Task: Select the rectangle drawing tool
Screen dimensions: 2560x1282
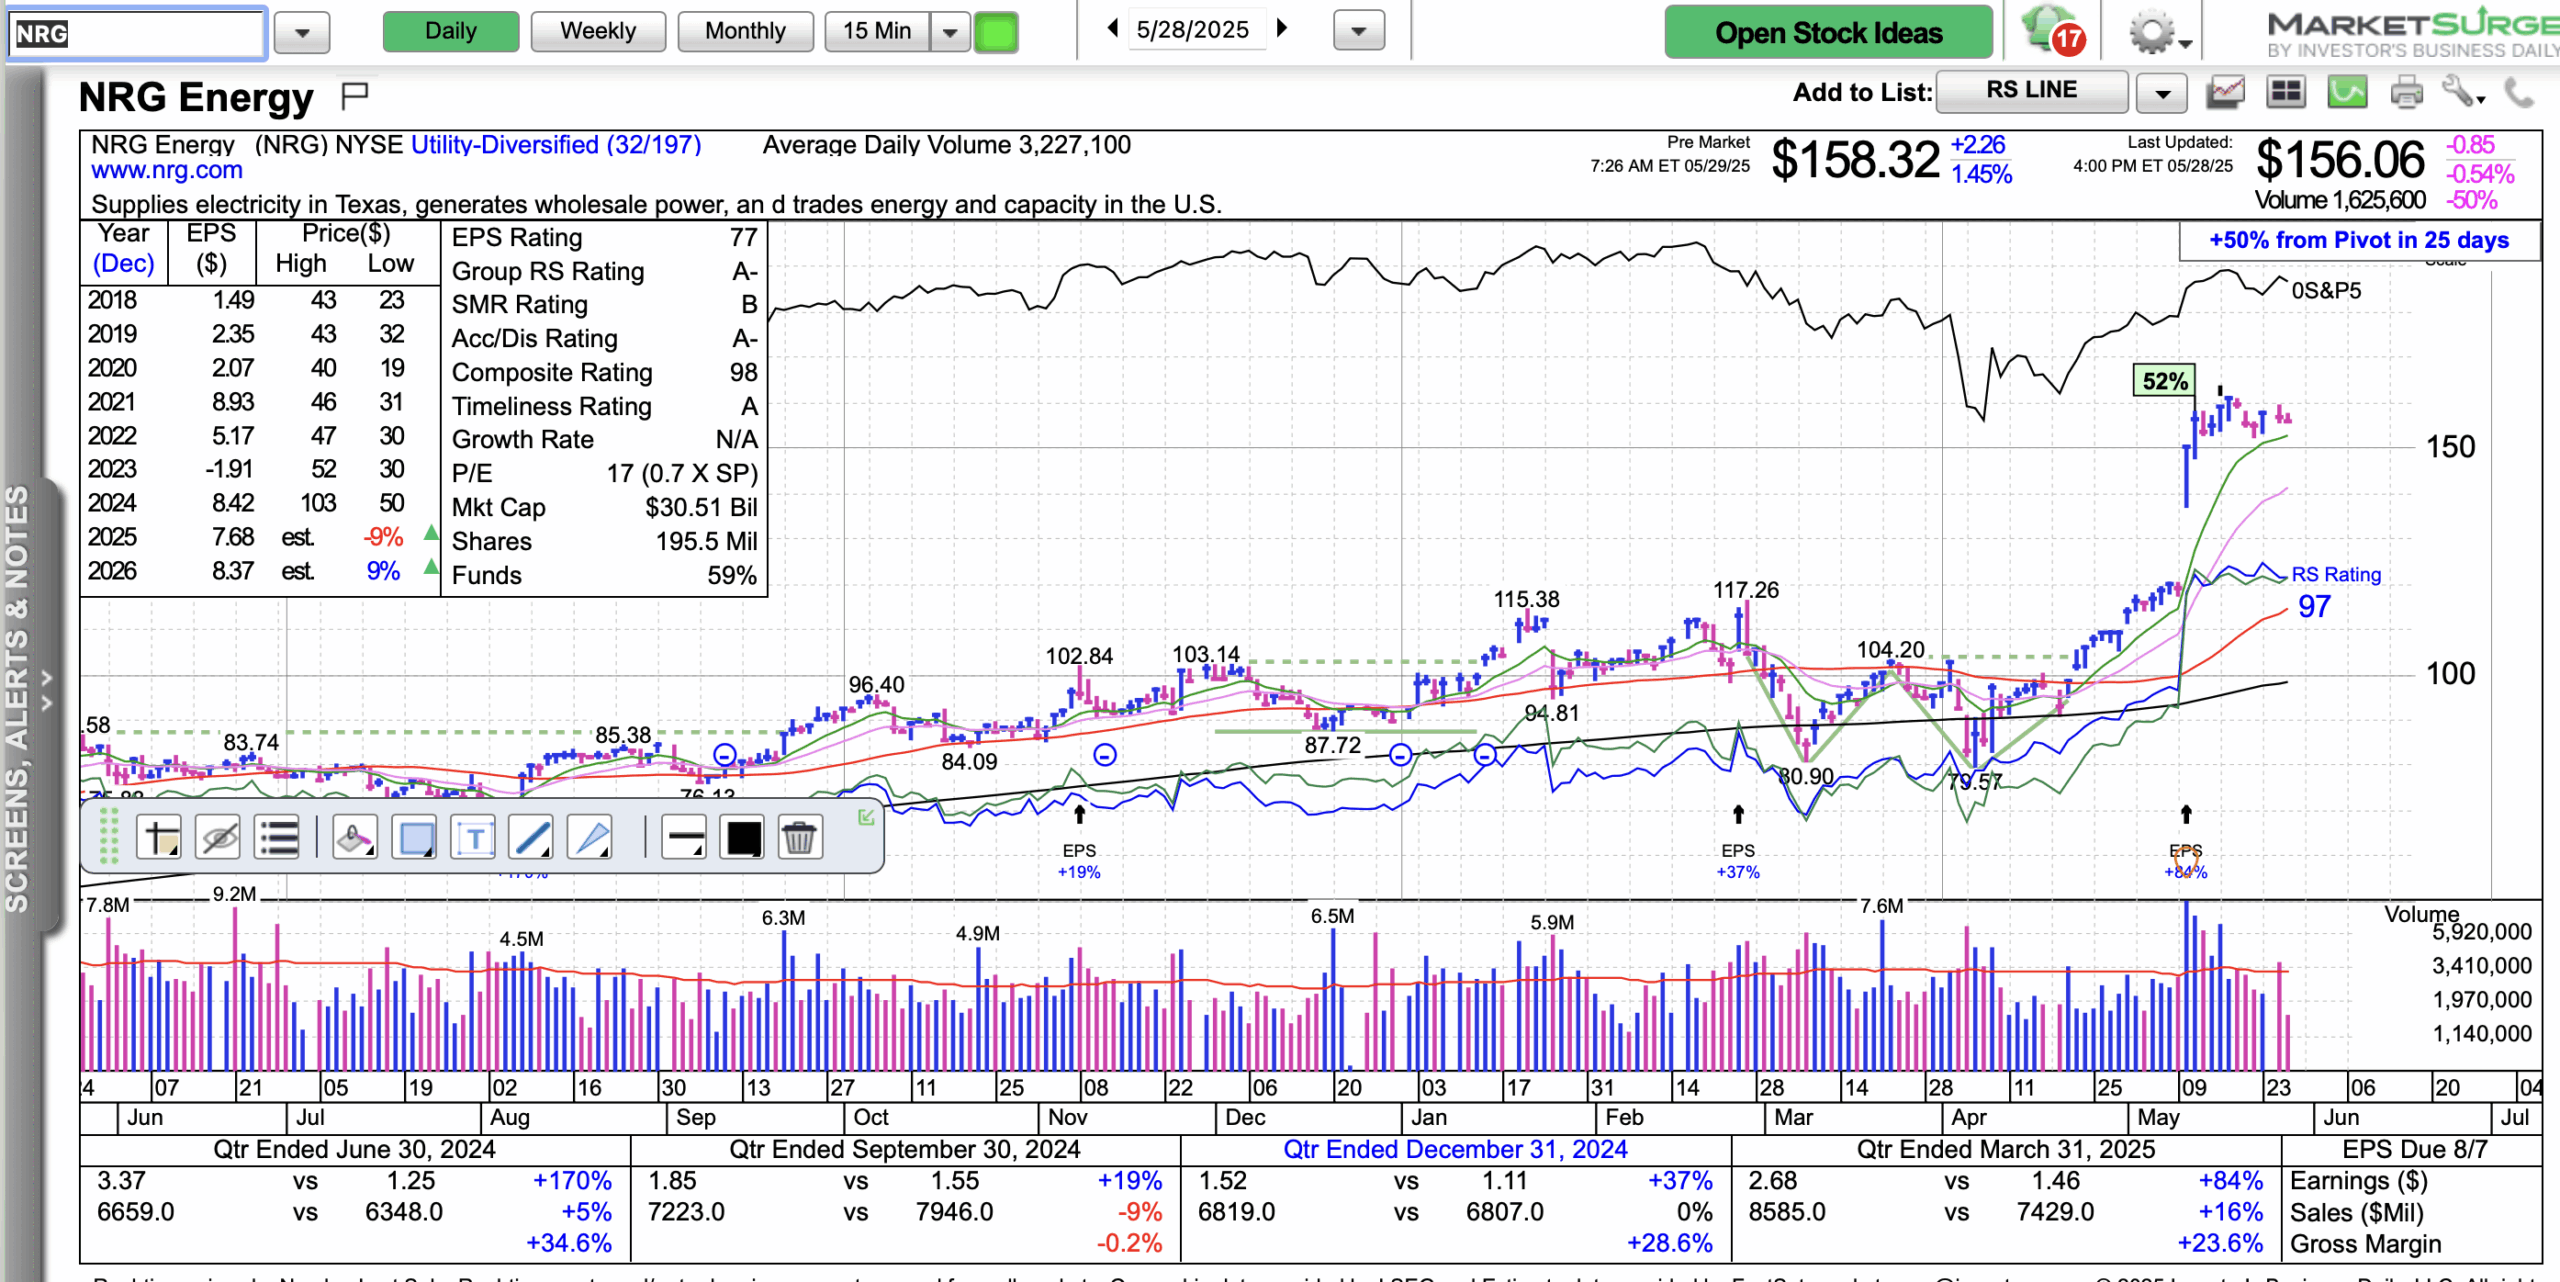Action: pyautogui.click(x=416, y=838)
